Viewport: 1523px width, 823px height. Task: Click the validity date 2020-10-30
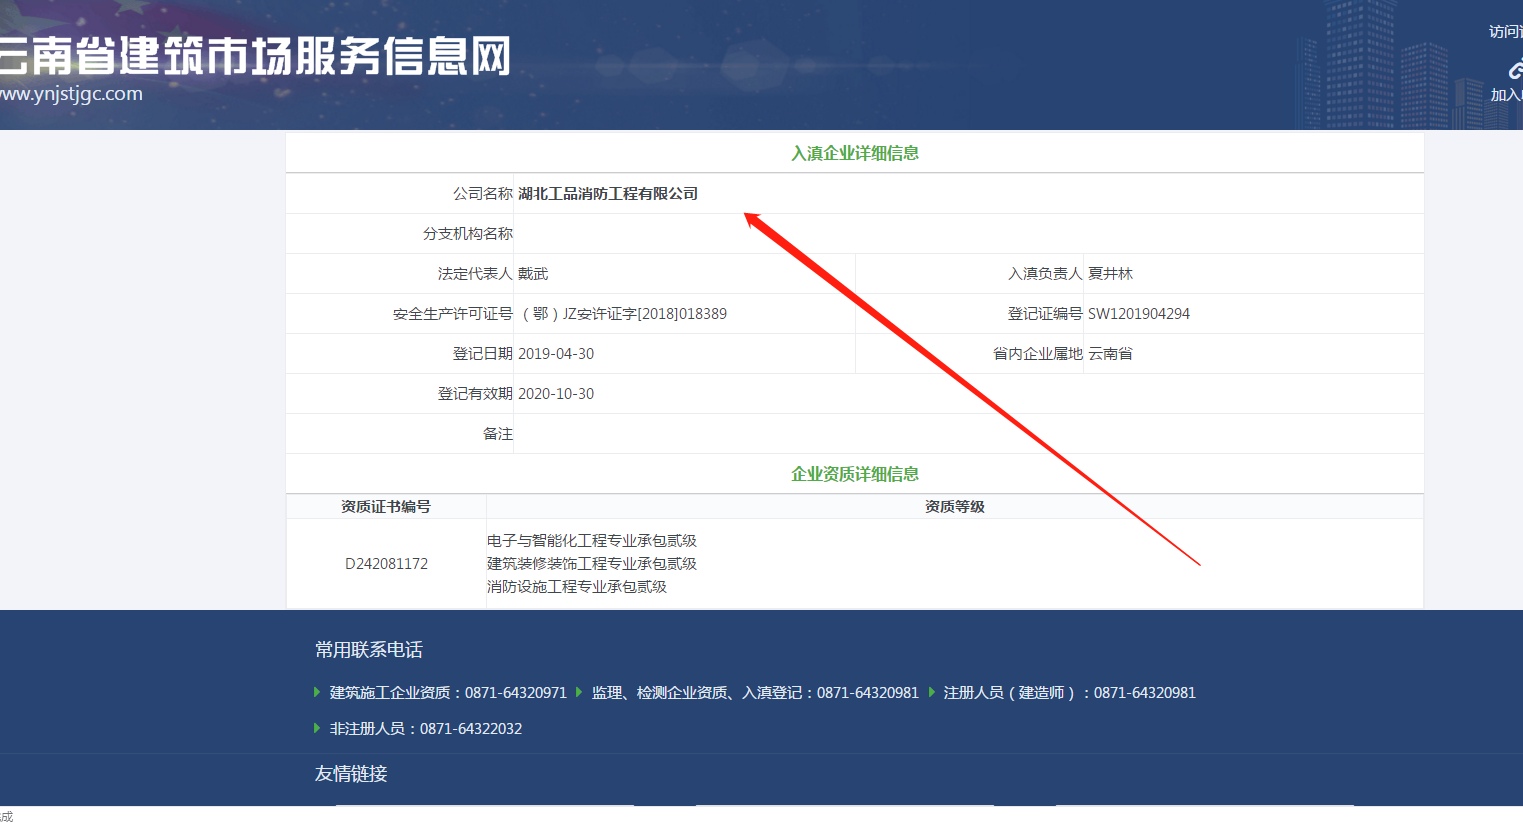556,394
